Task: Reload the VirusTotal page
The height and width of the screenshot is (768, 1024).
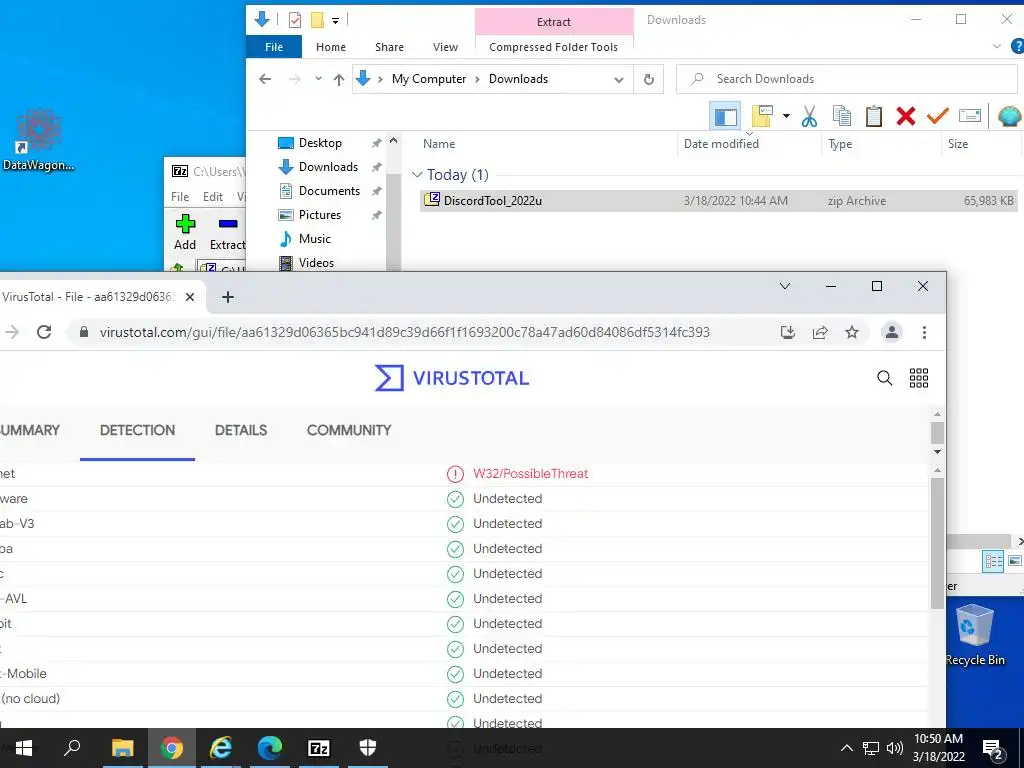Action: tap(44, 332)
